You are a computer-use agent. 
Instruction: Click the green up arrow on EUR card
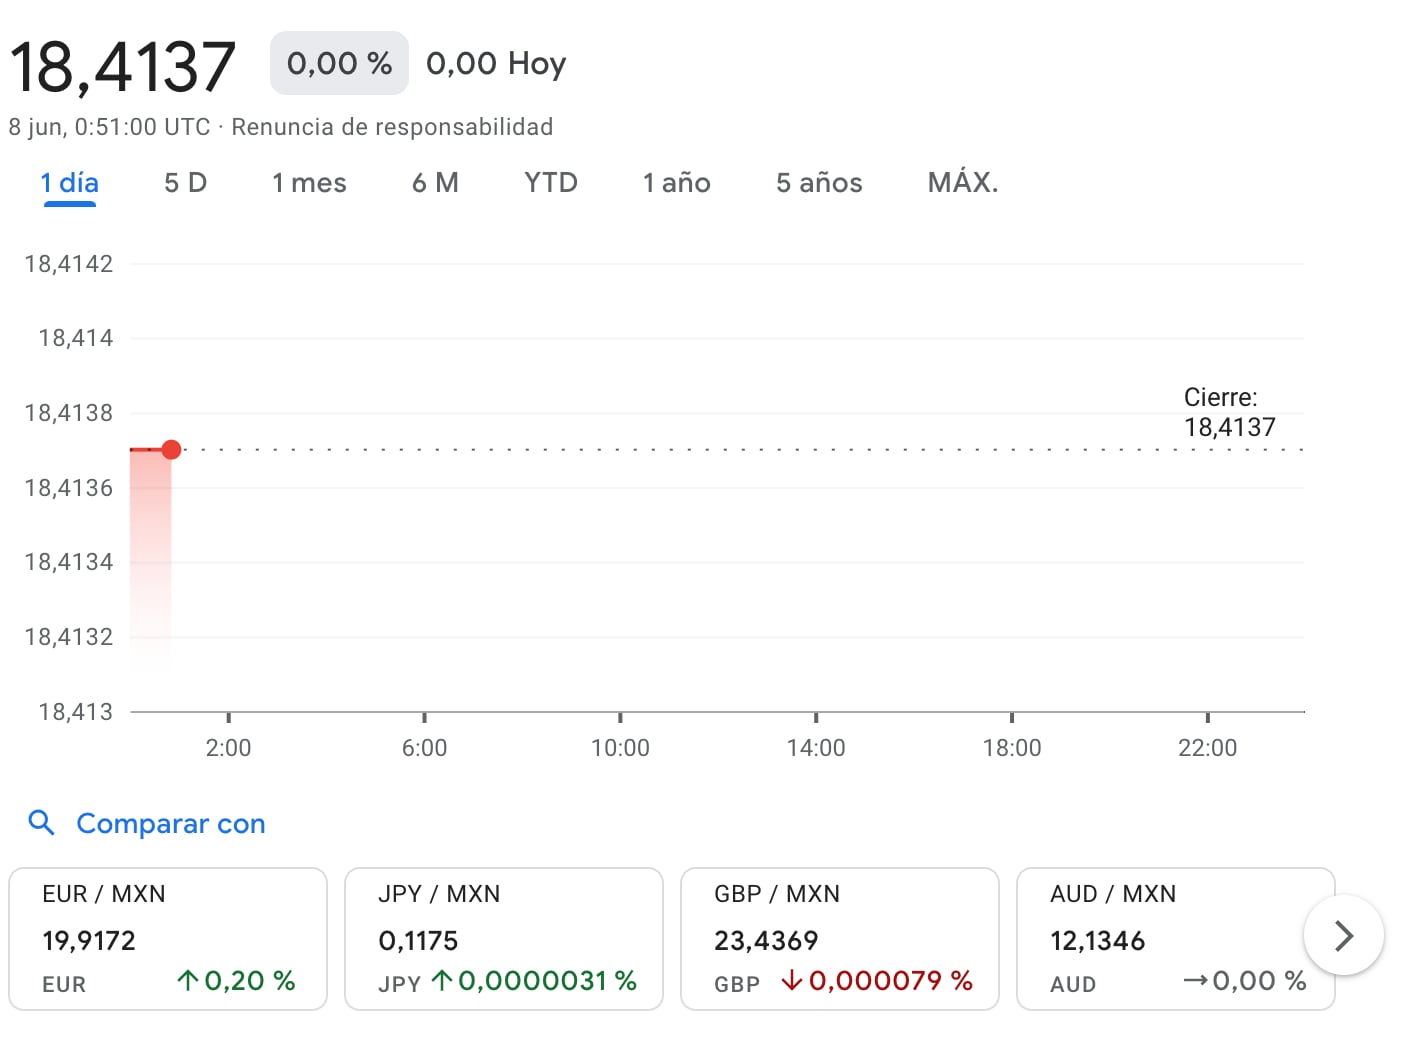coord(188,981)
